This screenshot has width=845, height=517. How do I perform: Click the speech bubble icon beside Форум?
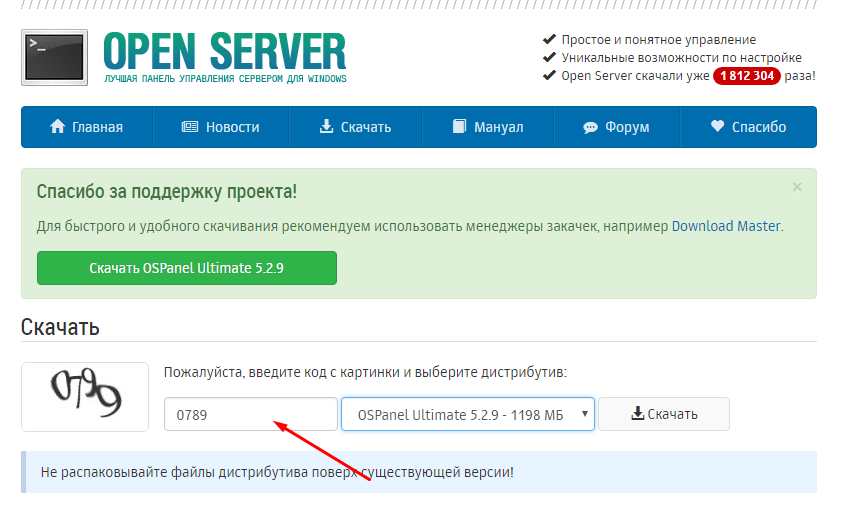click(x=591, y=127)
